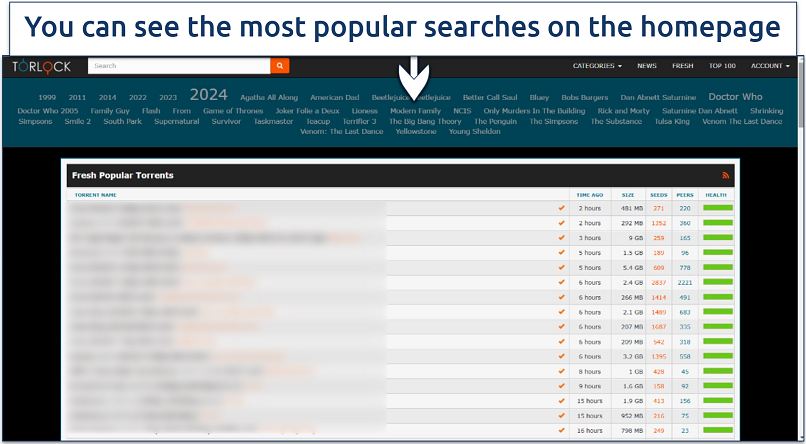Screen dimensions: 806x444
Task: Click the green health bar in the 952 MB row
Action: click(718, 415)
